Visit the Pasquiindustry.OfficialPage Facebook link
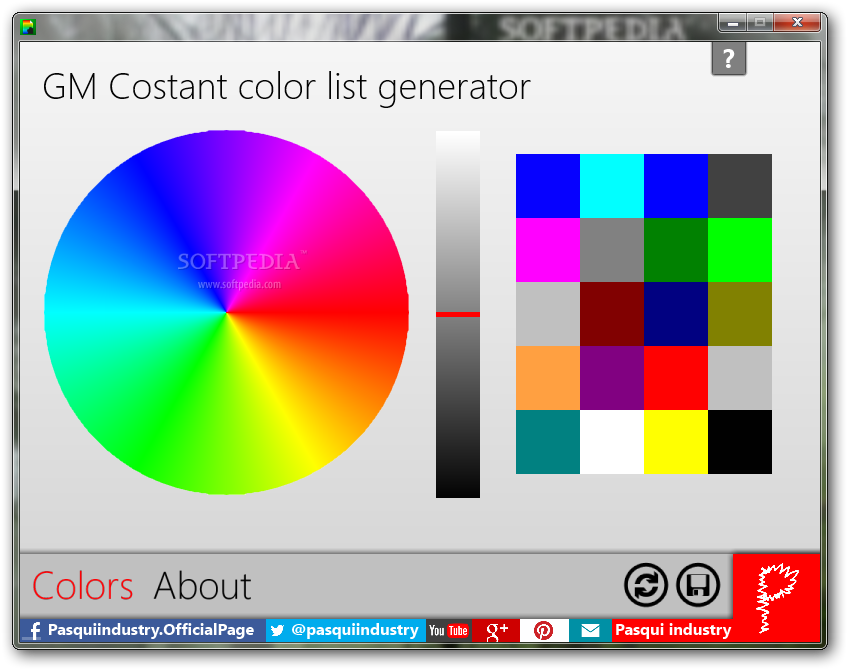This screenshot has height=670, width=848. coord(143,630)
